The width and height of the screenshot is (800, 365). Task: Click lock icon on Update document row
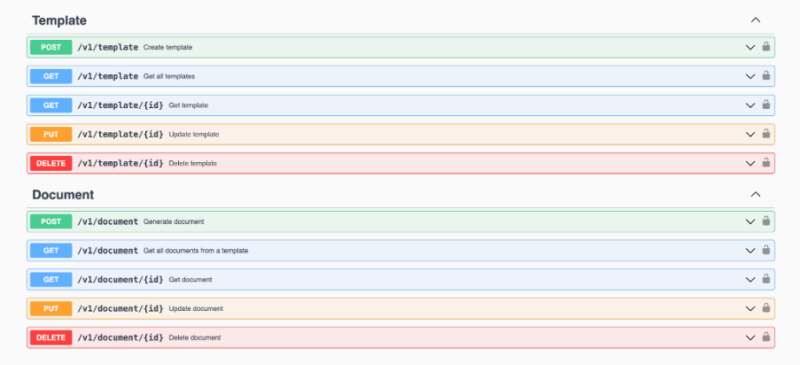click(x=766, y=308)
